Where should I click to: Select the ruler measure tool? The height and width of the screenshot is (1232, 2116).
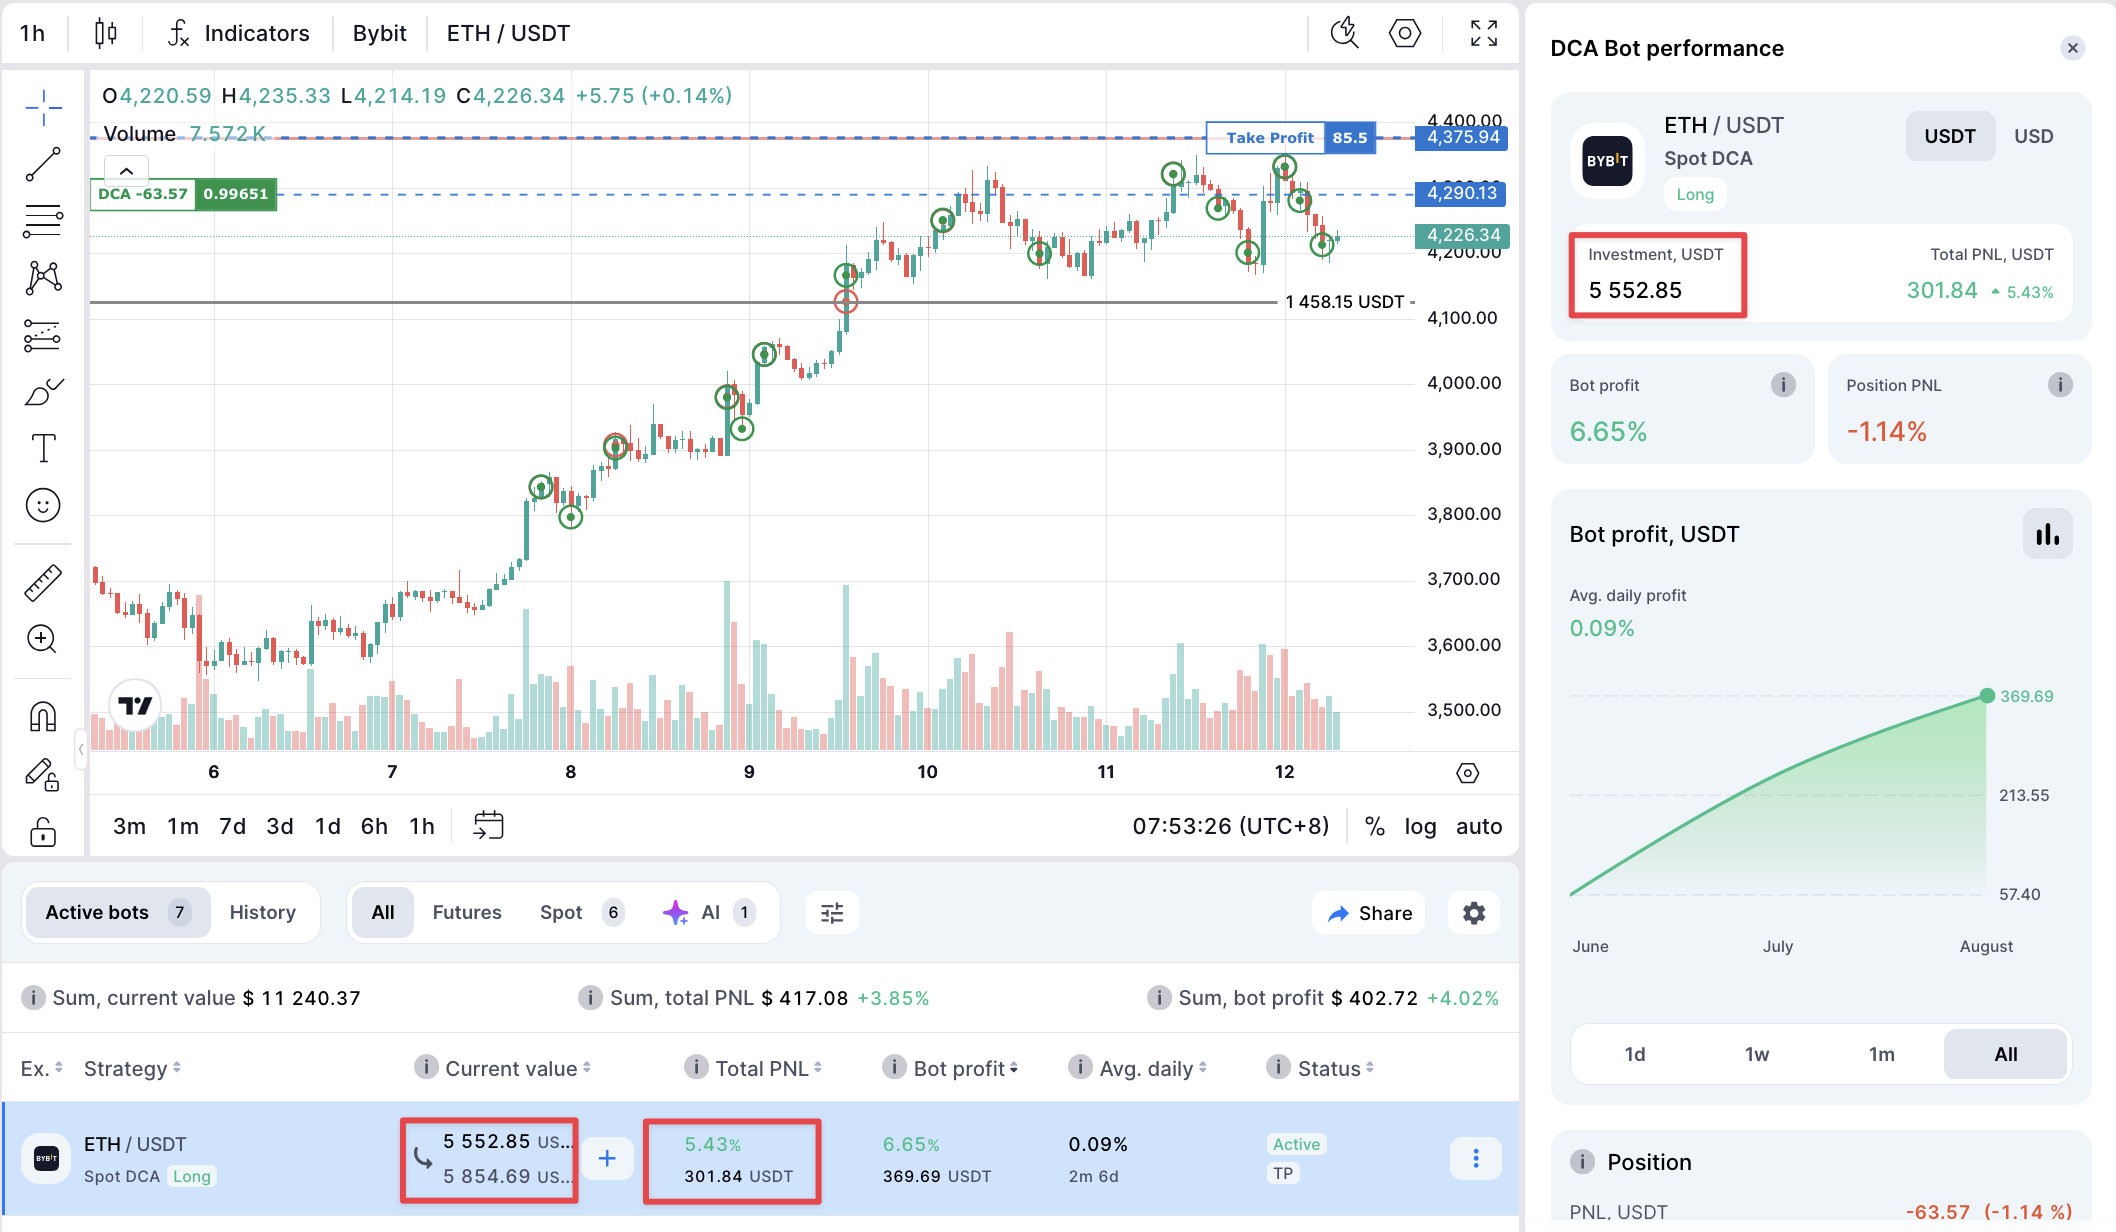(x=43, y=582)
